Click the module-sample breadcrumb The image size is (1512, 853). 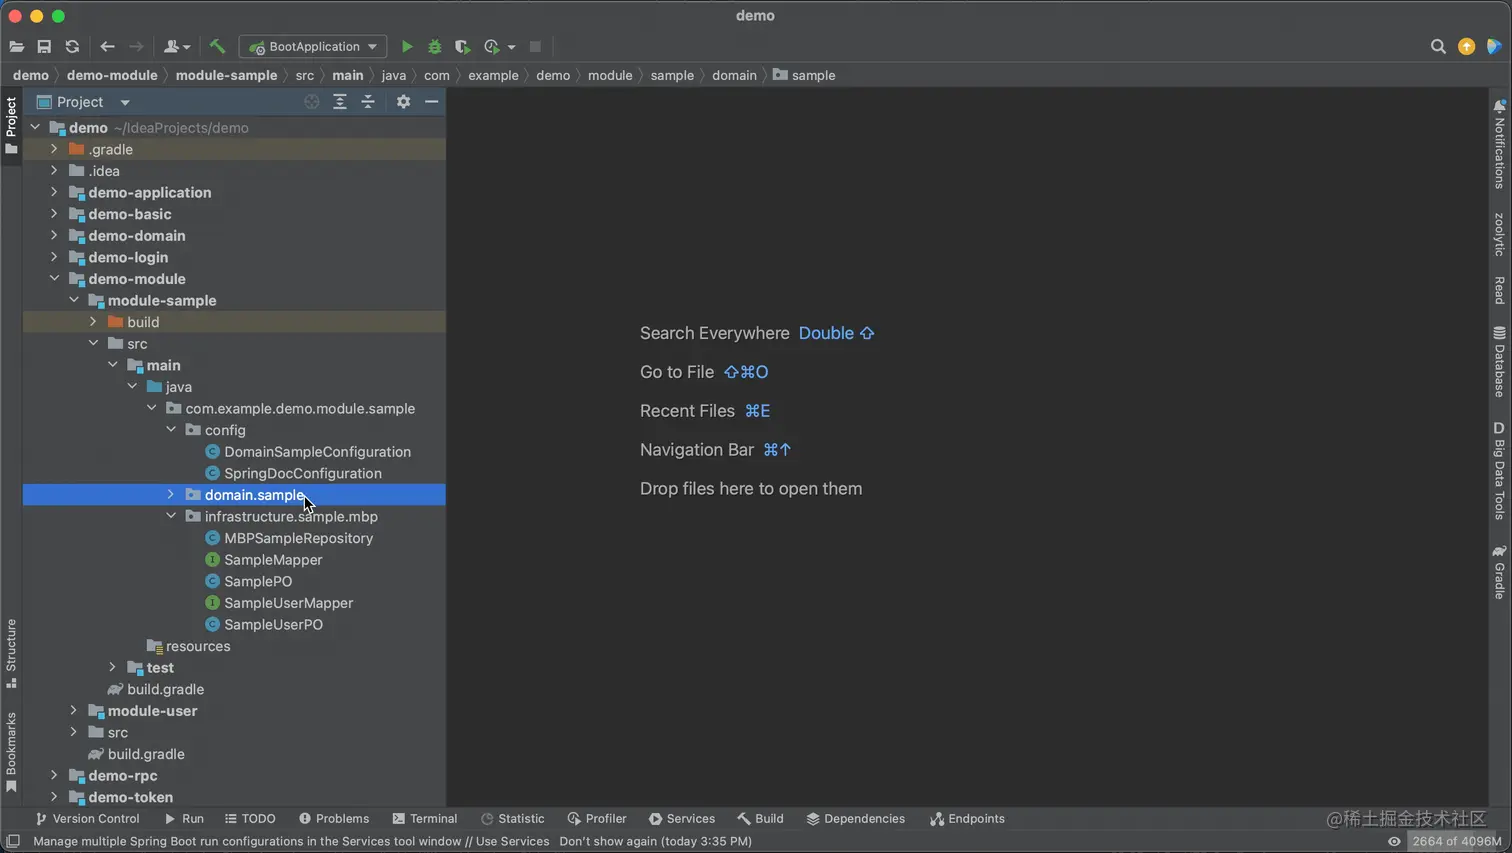click(x=226, y=75)
